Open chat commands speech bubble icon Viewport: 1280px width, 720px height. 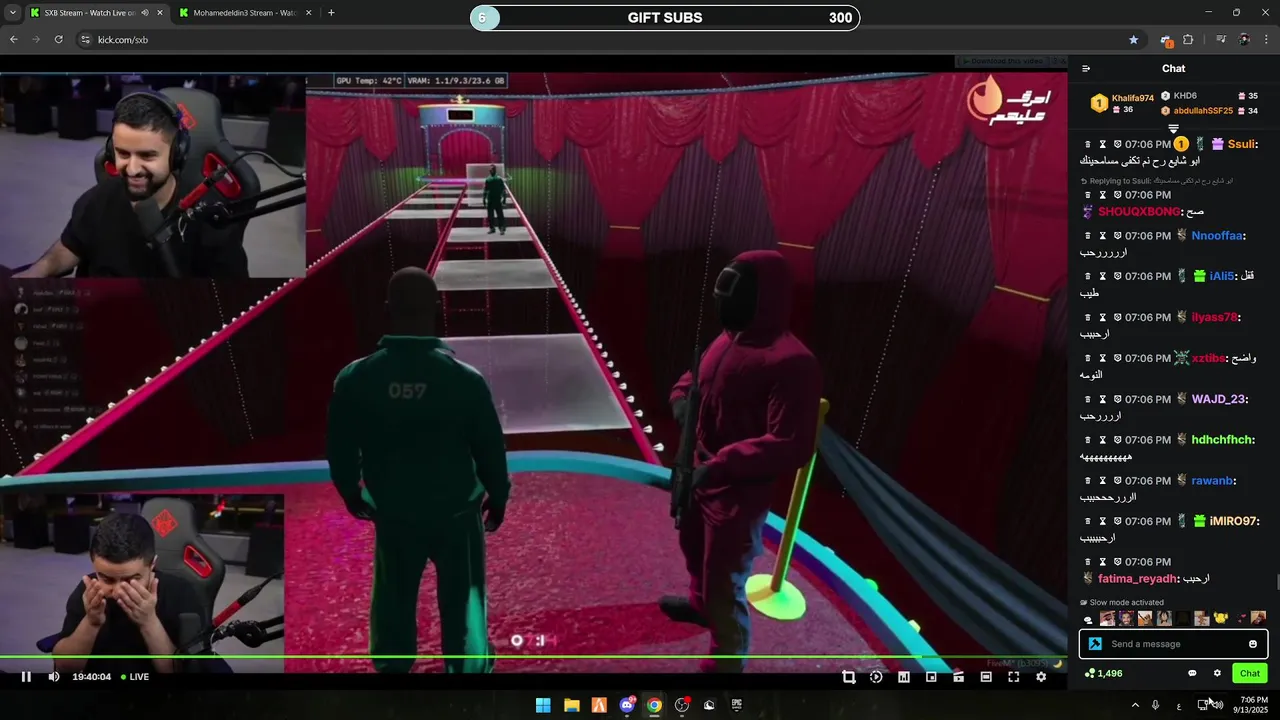(1192, 673)
